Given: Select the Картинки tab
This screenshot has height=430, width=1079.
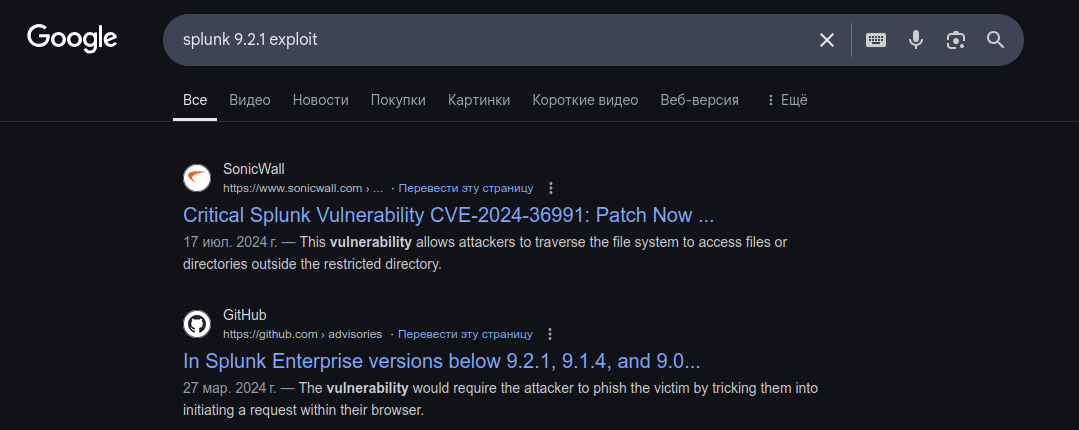Looking at the screenshot, I should (x=479, y=100).
